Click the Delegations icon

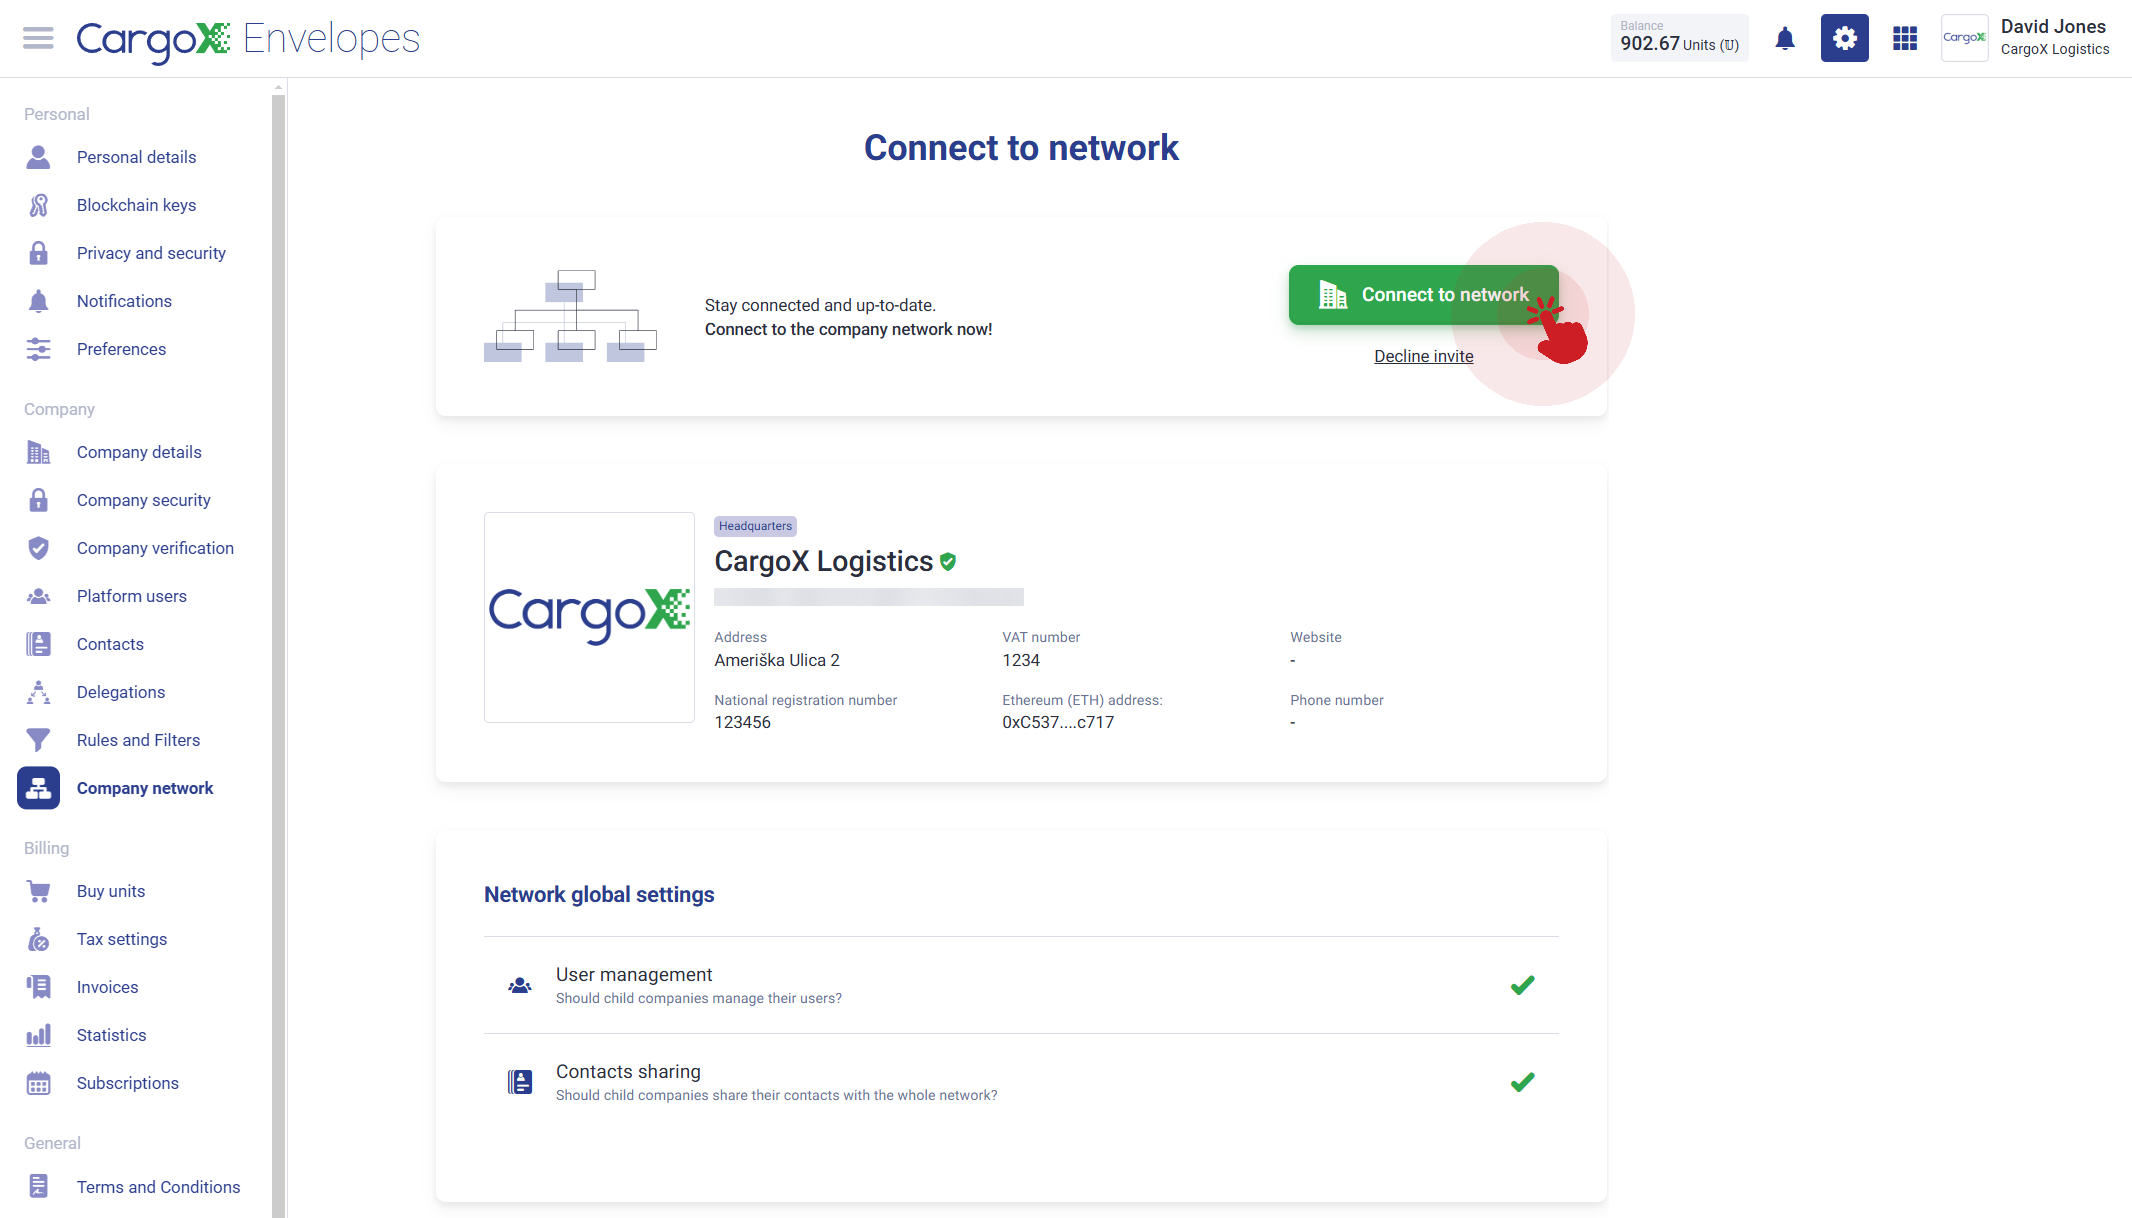[x=38, y=692]
